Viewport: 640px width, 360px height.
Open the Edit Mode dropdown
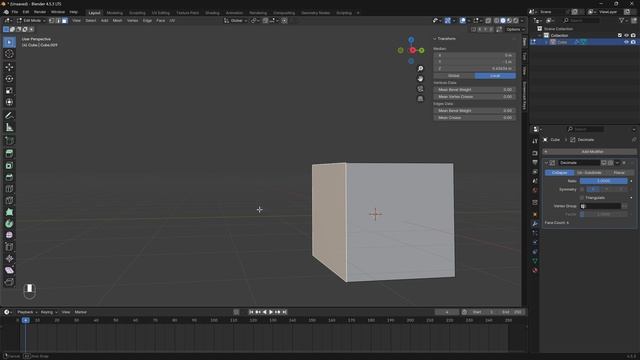click(31, 20)
